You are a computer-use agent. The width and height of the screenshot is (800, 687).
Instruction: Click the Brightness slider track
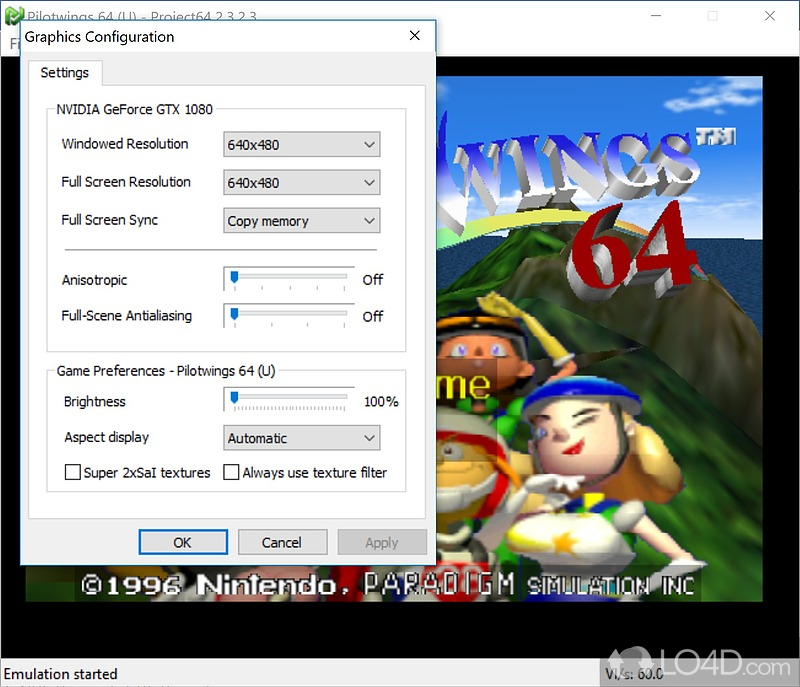[290, 398]
